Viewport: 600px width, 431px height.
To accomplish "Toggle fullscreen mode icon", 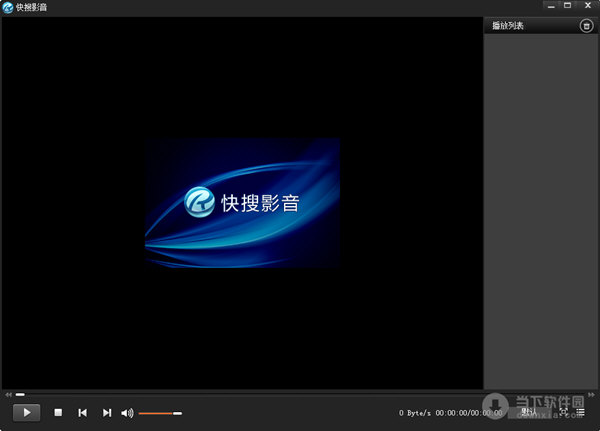I will [564, 411].
